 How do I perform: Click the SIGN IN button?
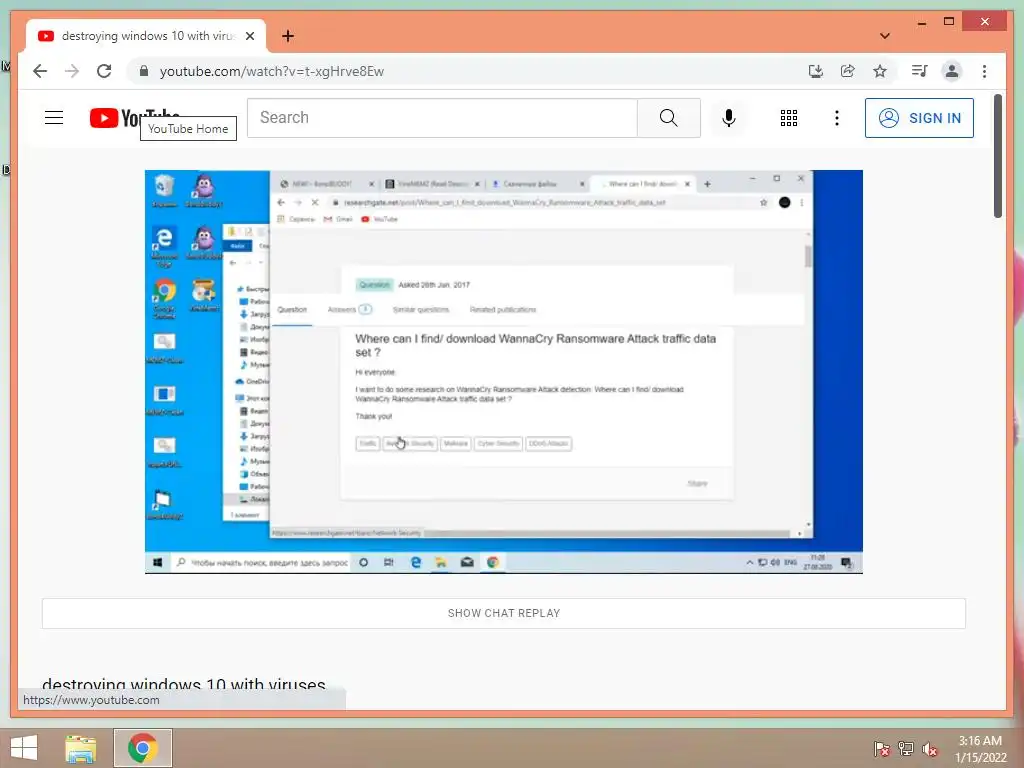(919, 118)
